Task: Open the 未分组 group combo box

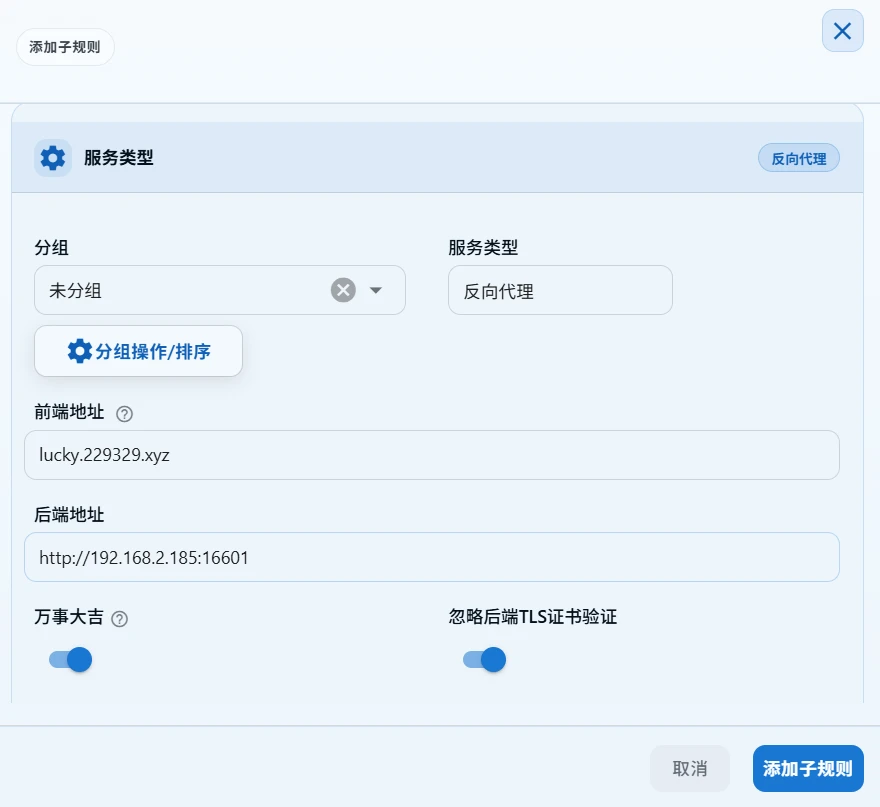Action: click(219, 290)
